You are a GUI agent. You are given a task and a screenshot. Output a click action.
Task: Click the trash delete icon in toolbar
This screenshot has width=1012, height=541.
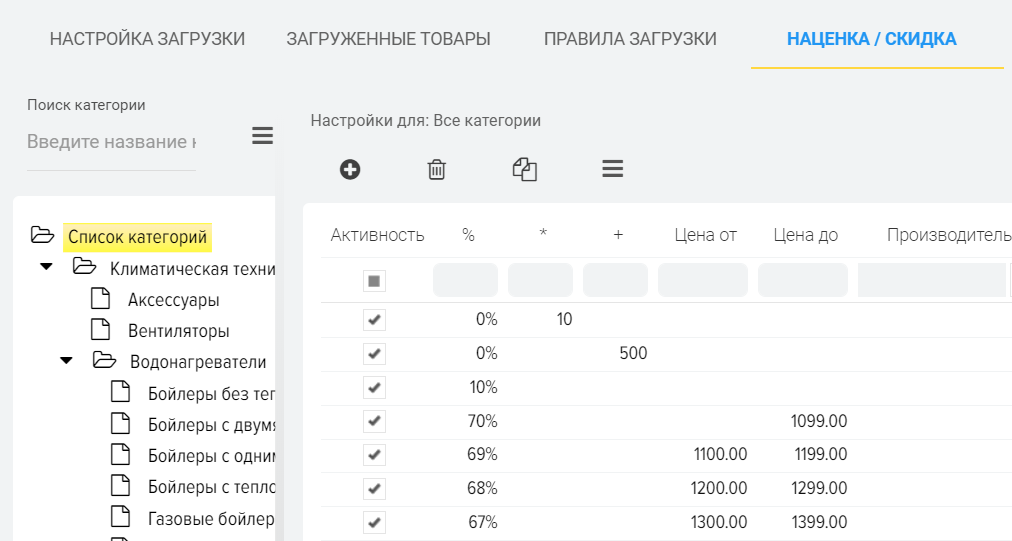(x=437, y=169)
